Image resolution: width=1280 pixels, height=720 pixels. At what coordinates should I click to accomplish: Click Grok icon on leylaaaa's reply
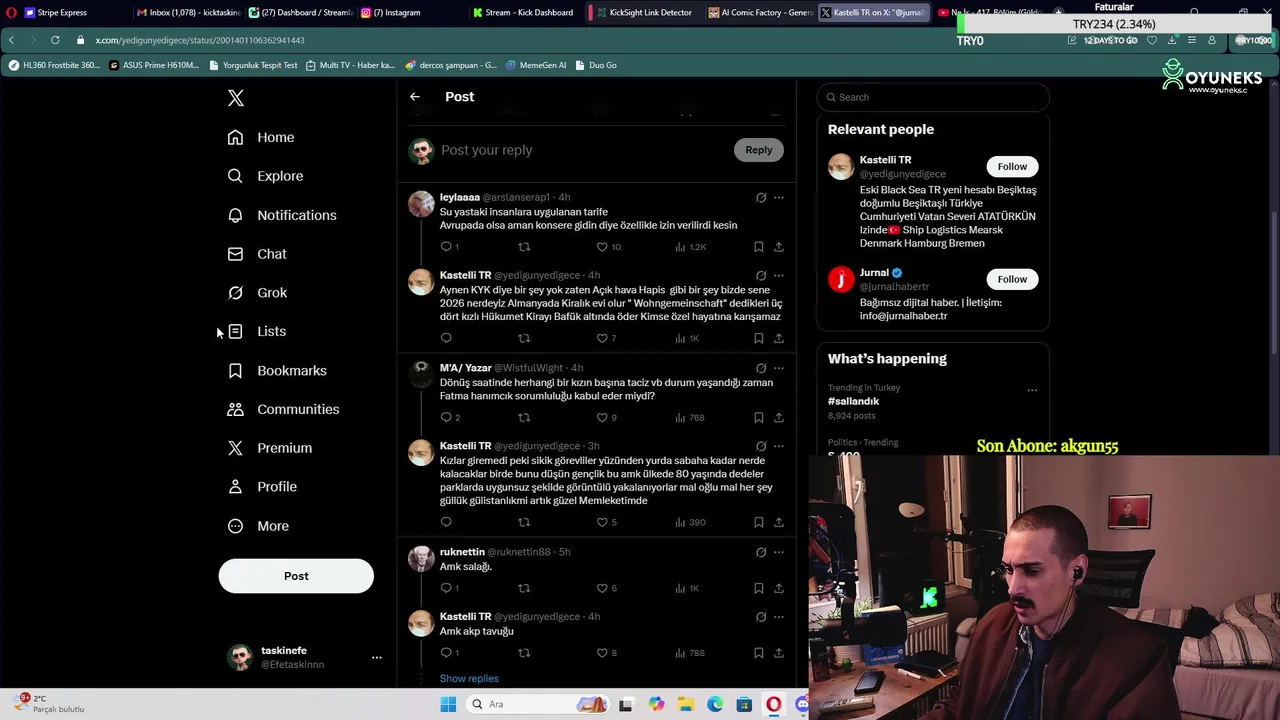(x=761, y=198)
